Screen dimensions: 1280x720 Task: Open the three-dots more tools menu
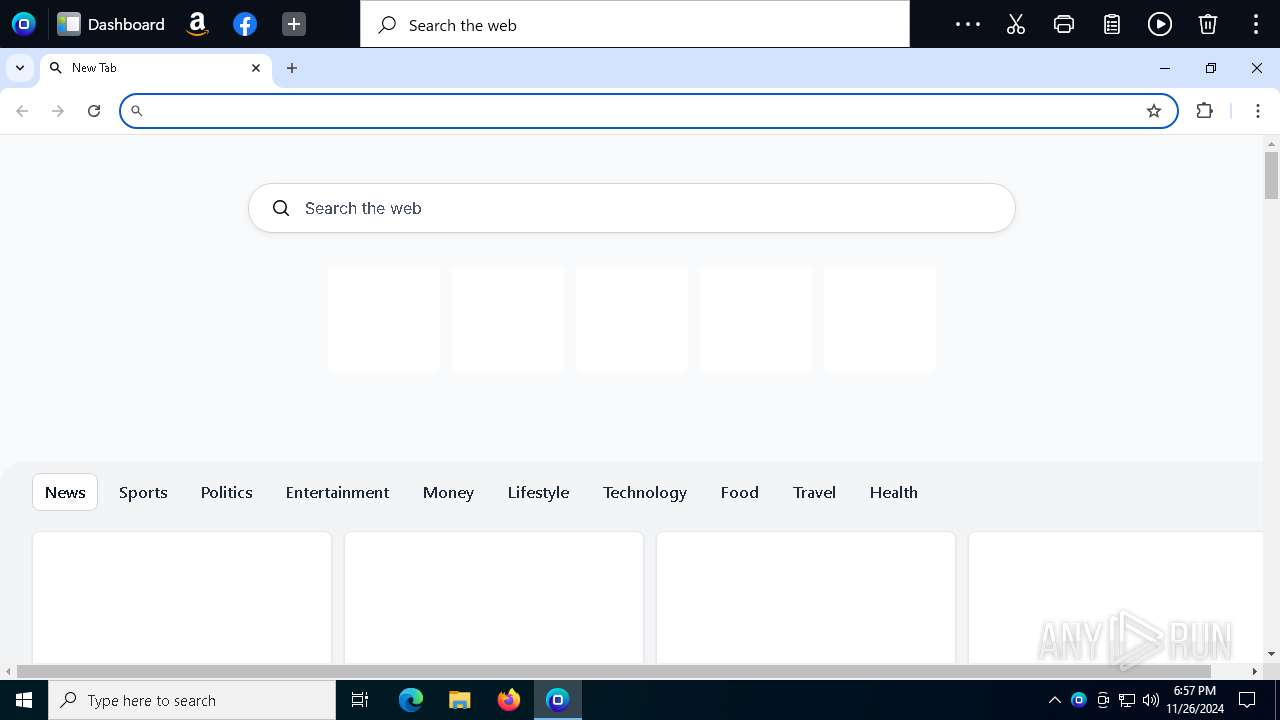click(968, 24)
